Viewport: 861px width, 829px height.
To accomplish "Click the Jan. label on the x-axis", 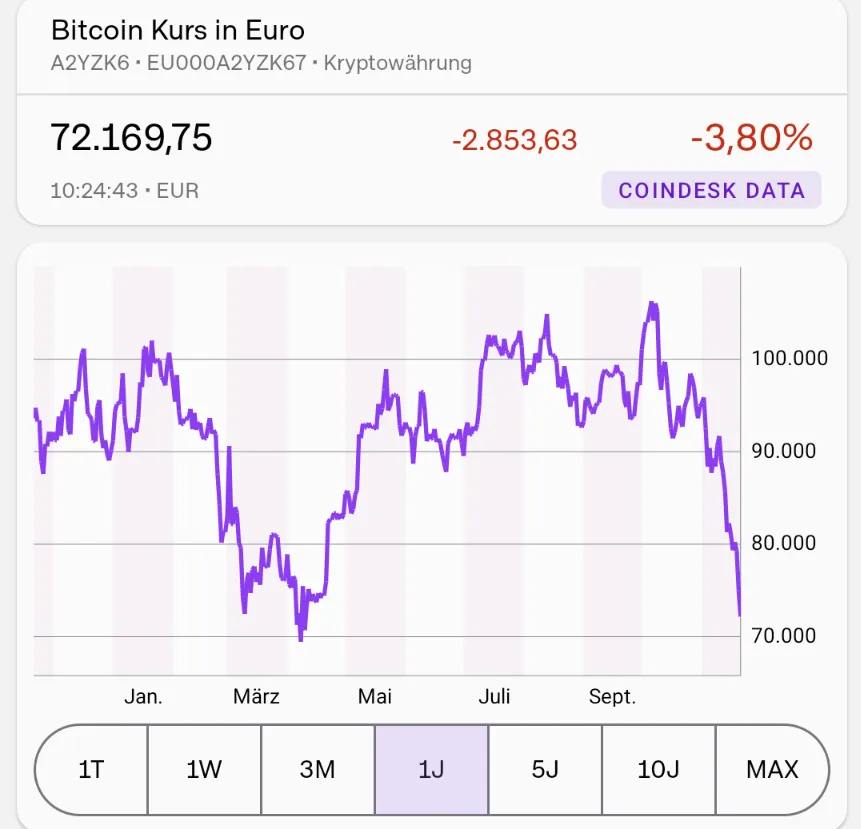I will (143, 697).
